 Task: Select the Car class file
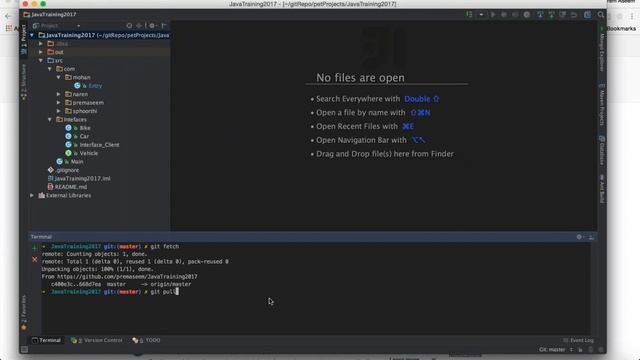(x=78, y=136)
